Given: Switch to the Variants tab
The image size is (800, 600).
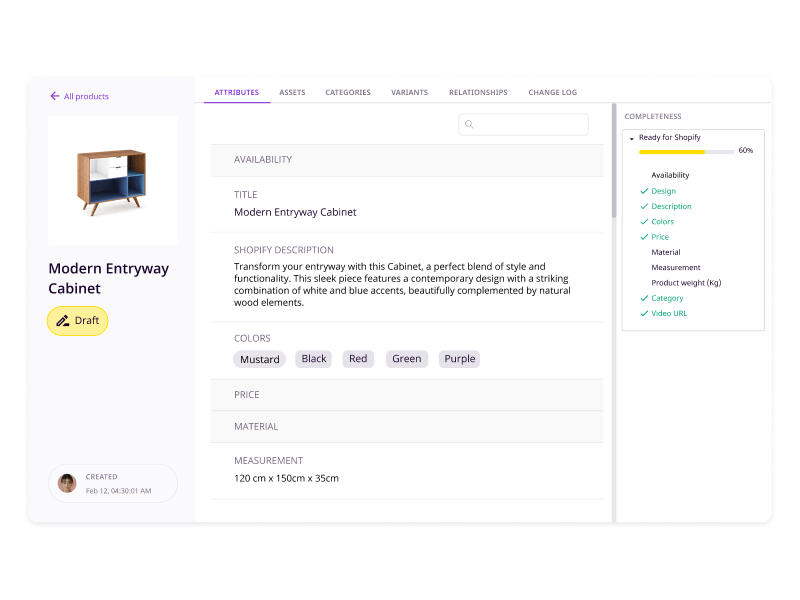Looking at the screenshot, I should pos(410,92).
